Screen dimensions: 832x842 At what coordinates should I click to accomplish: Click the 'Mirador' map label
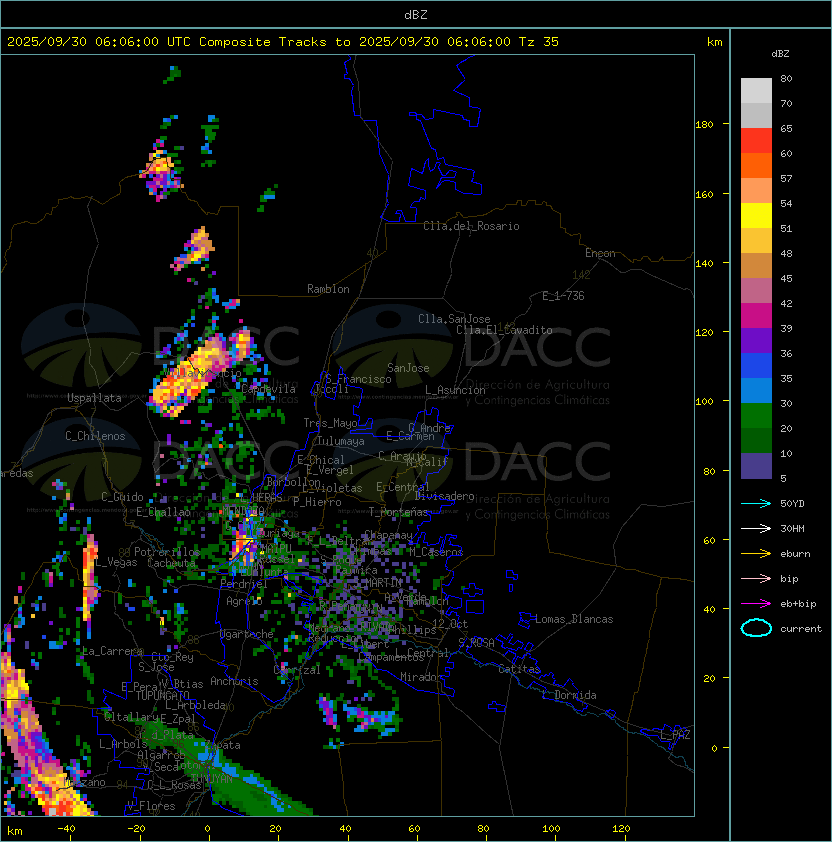point(421,677)
